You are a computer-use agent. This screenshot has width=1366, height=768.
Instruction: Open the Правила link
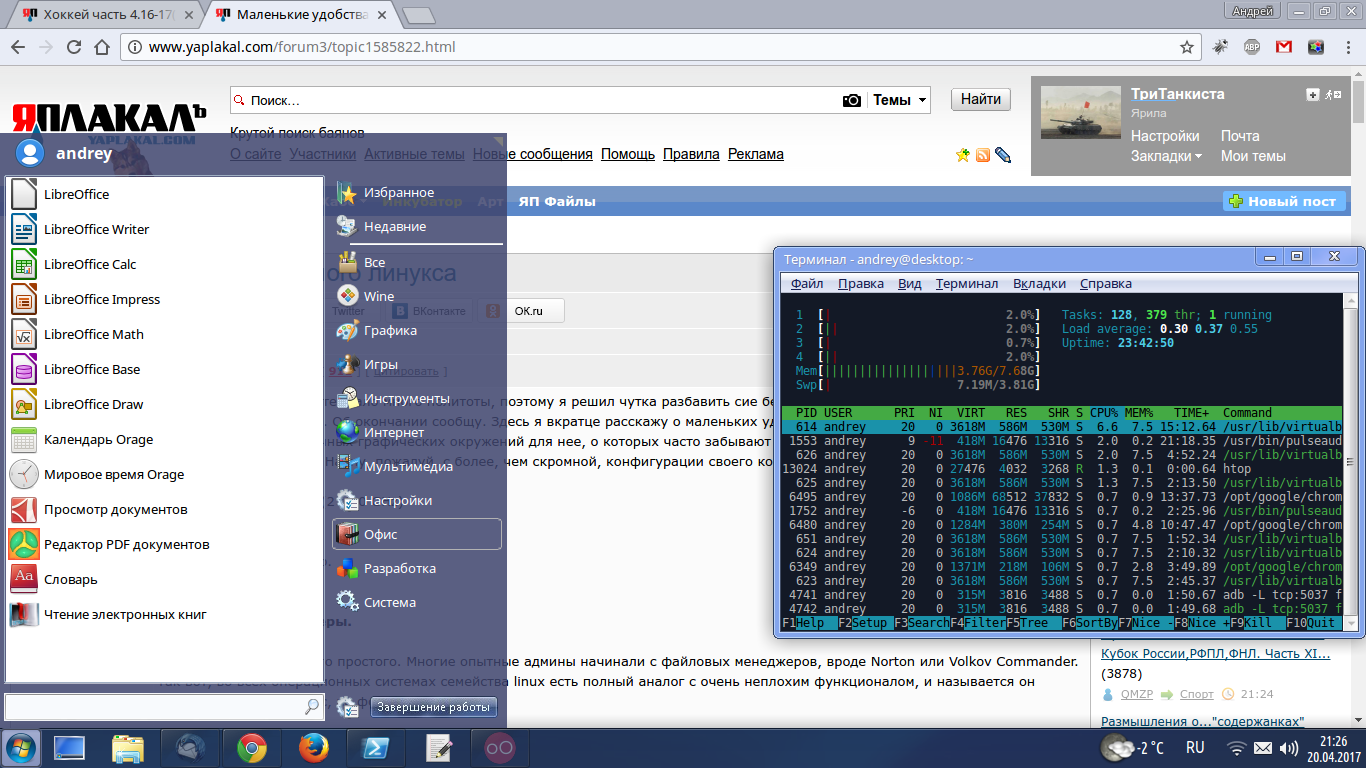[x=691, y=154]
